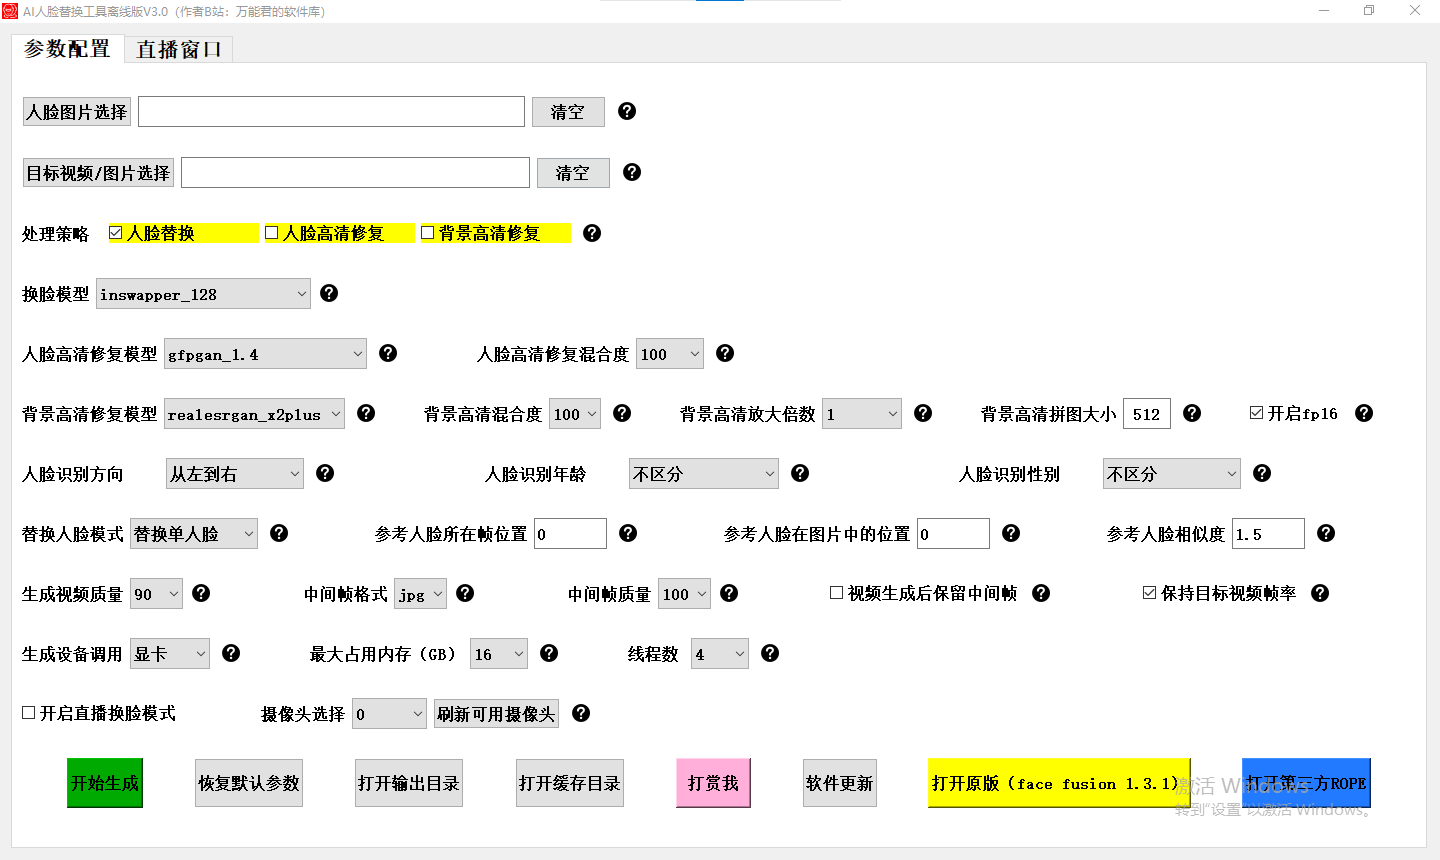The width and height of the screenshot is (1440, 860).
Task: Open help for 参考人脸相似度 value
Action: point(1325,533)
